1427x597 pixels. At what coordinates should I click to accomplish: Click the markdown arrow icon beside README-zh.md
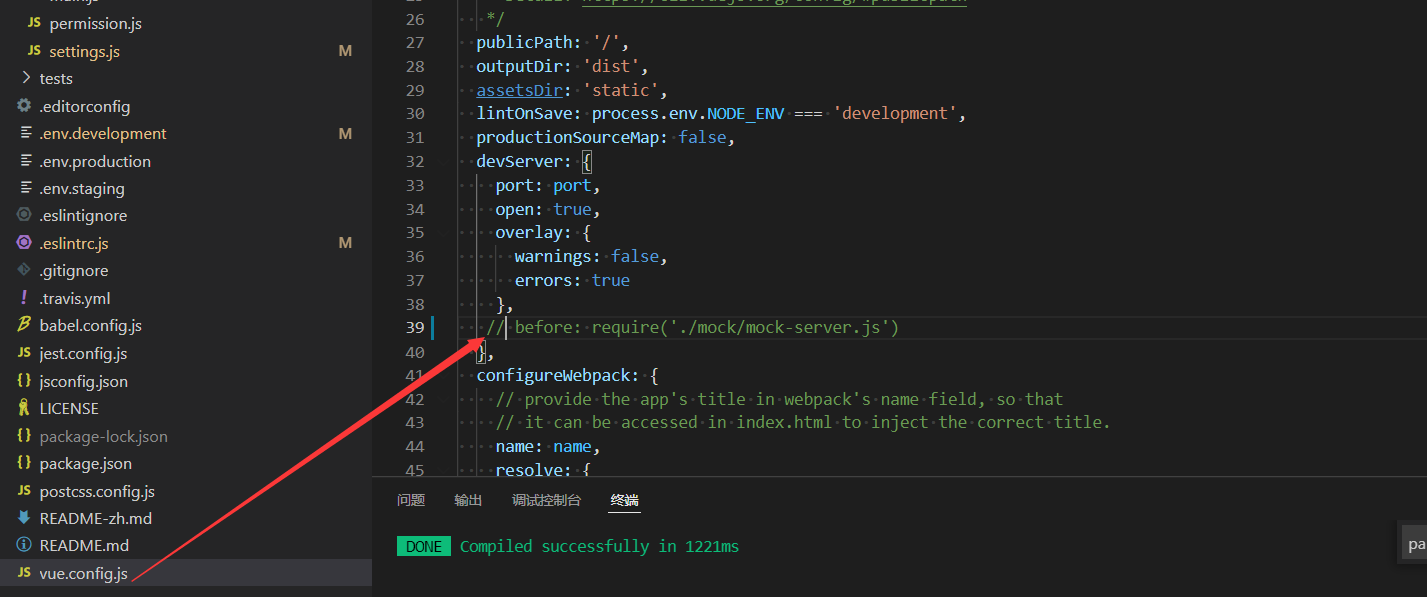(x=24, y=518)
